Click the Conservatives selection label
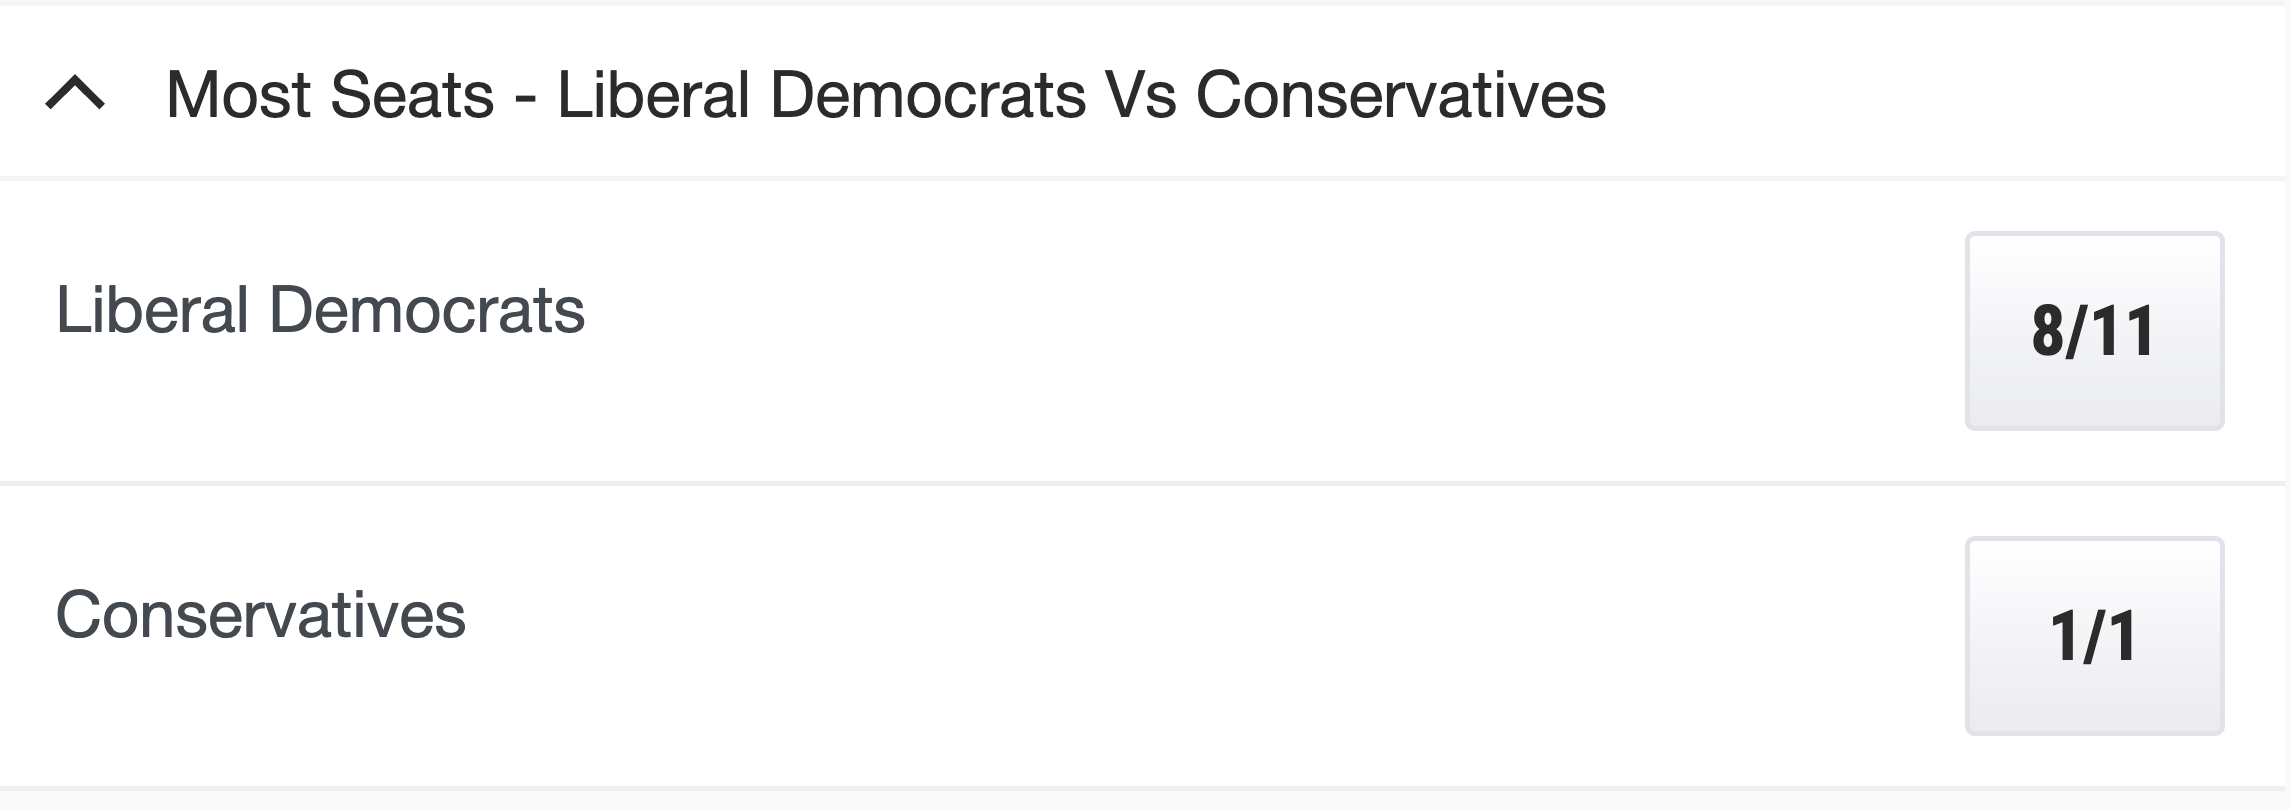Viewport: 2290px width, 810px height. [260, 614]
